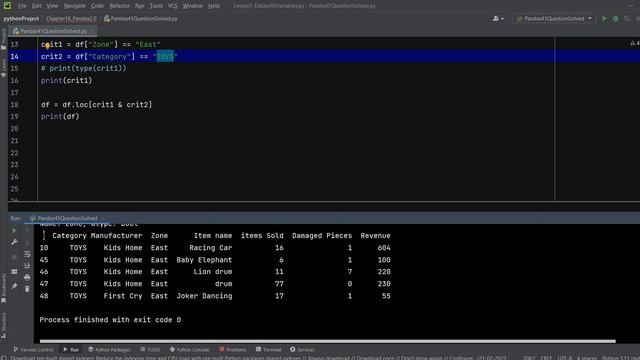
Task: Toggle scroll to end in the Run console
Action: coord(27,266)
